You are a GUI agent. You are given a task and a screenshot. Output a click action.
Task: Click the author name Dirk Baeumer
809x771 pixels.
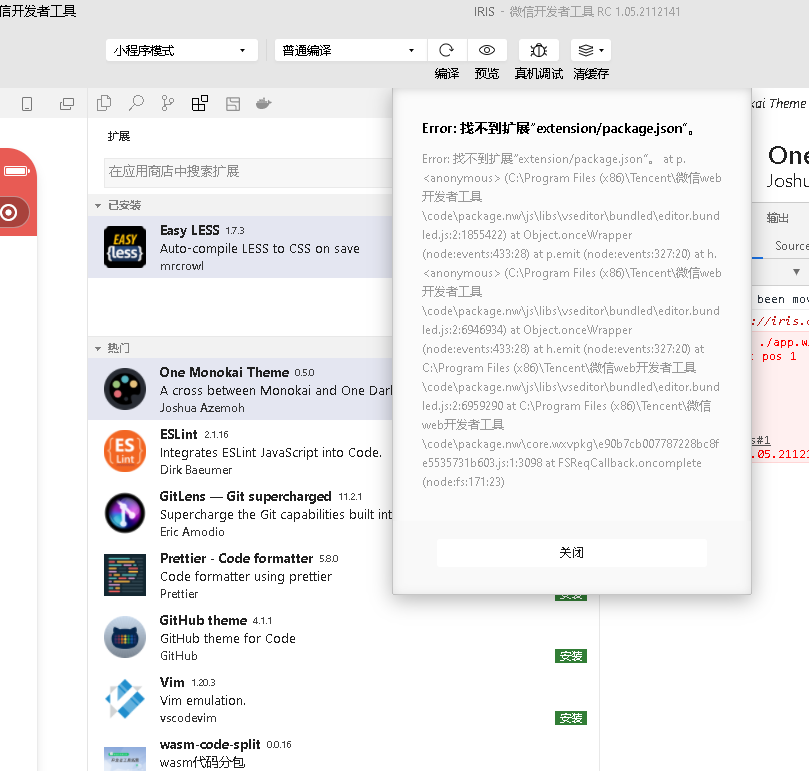coord(196,470)
